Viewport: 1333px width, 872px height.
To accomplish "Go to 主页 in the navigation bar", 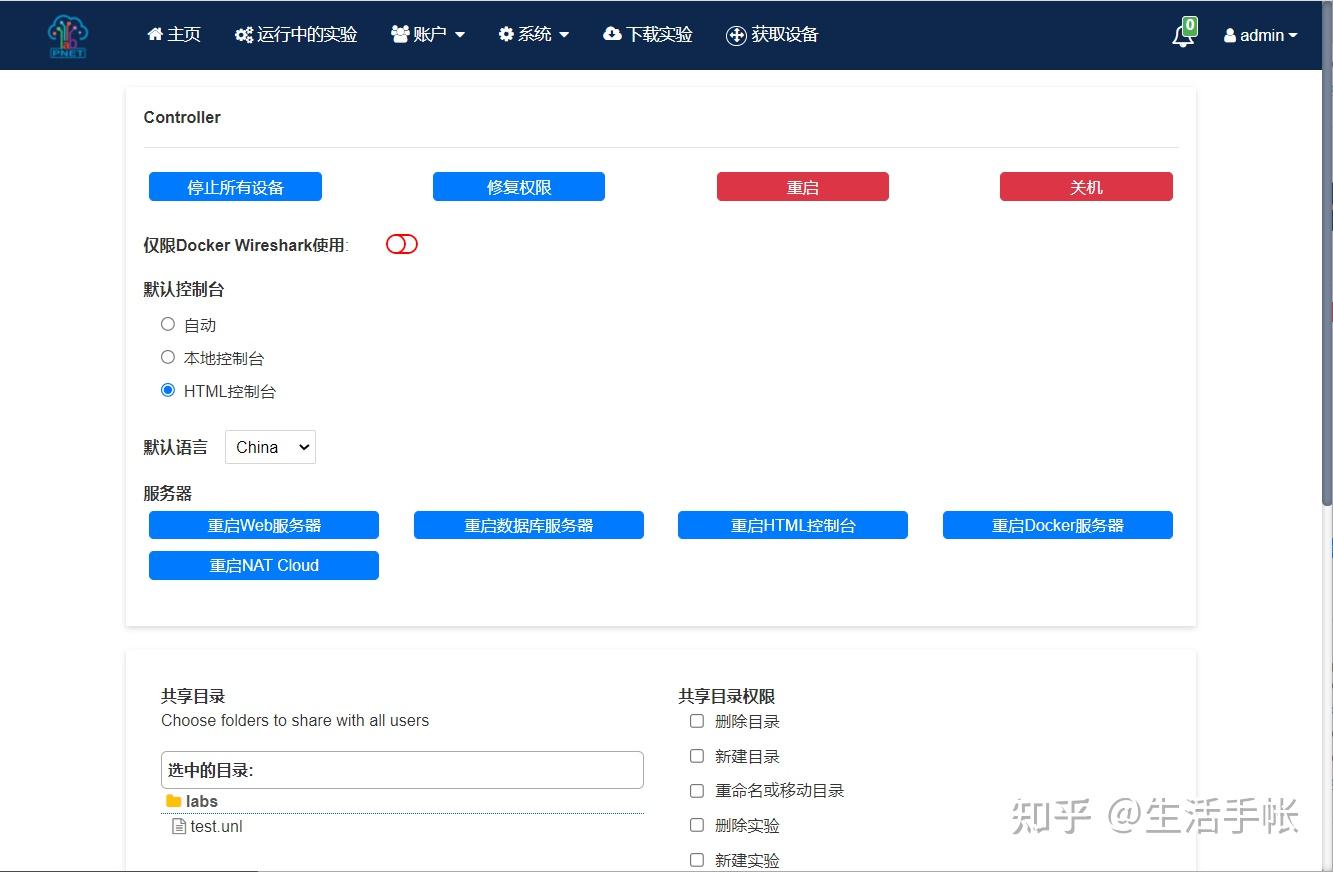I will coord(172,33).
